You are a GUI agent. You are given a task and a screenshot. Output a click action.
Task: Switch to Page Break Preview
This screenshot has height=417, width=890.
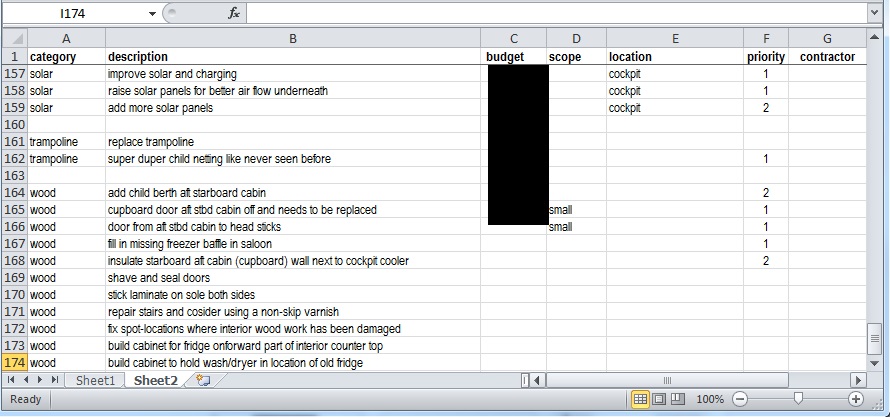tap(677, 399)
